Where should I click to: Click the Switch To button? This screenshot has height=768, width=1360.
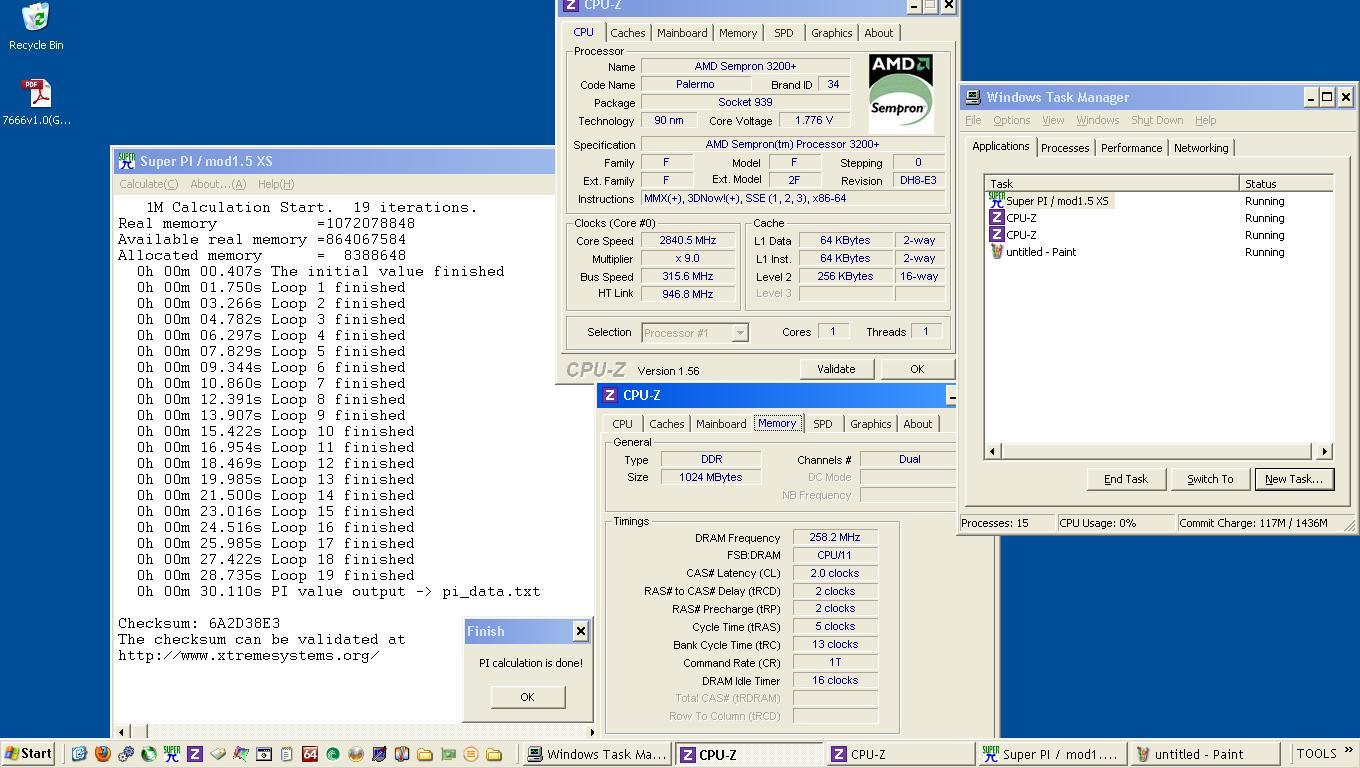pos(1210,479)
